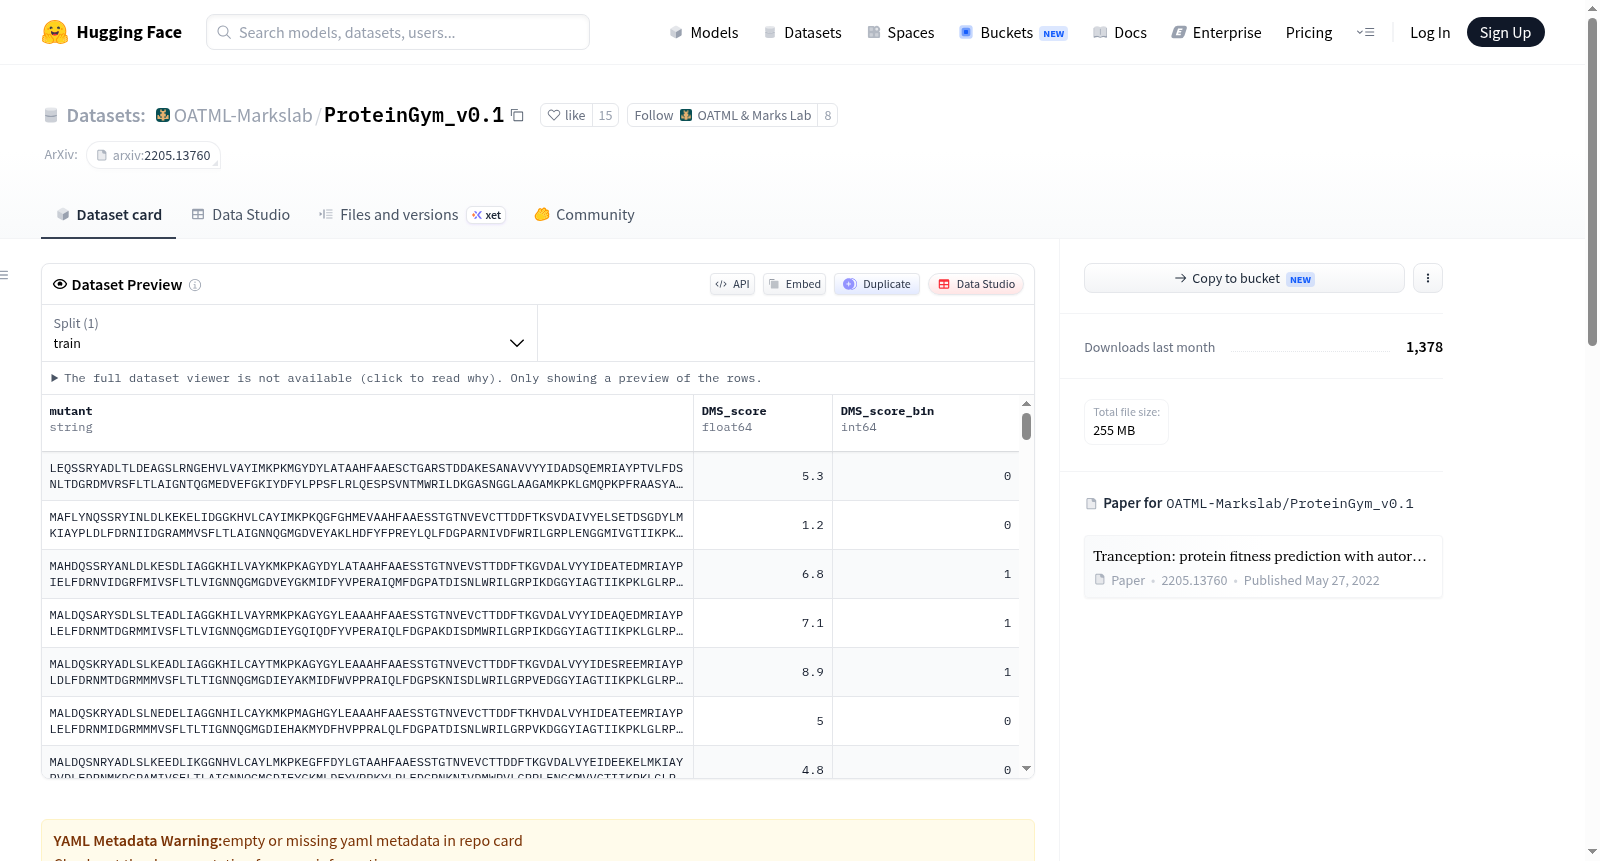Image resolution: width=1600 pixels, height=861 pixels.
Task: Click the API button
Action: coord(732,284)
